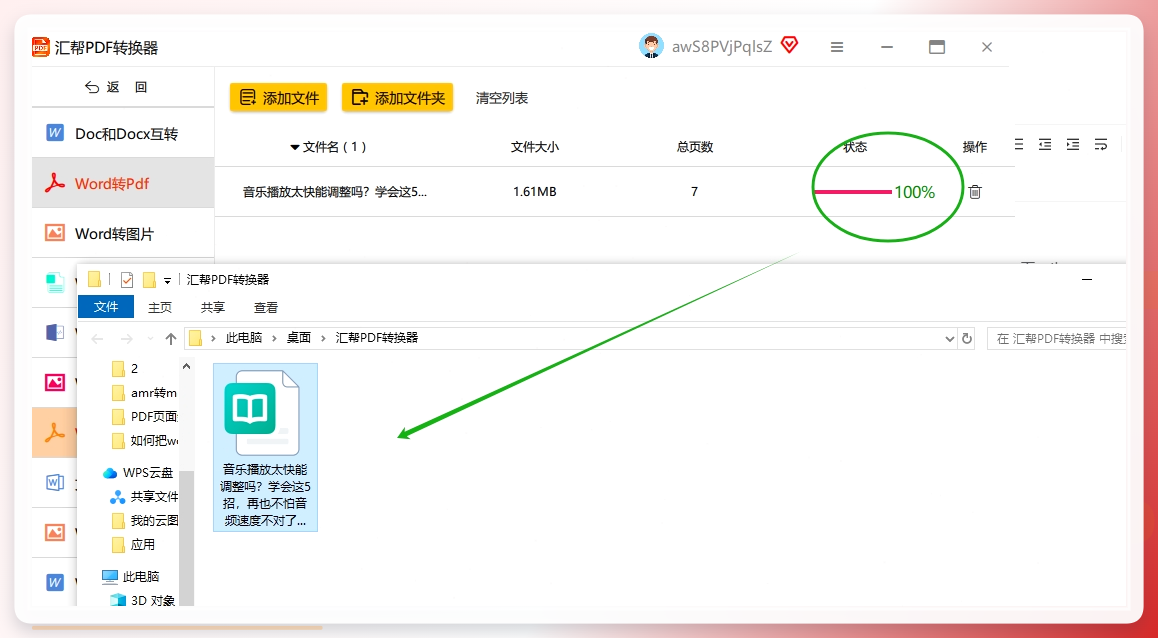1158x638 pixels.
Task: Click the 1.61MB file size cell
Action: [535, 192]
